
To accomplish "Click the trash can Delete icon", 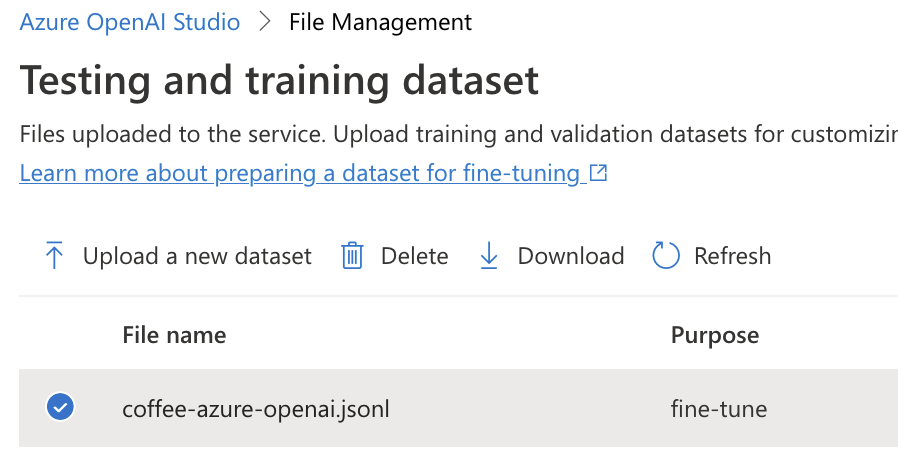I will (x=352, y=256).
